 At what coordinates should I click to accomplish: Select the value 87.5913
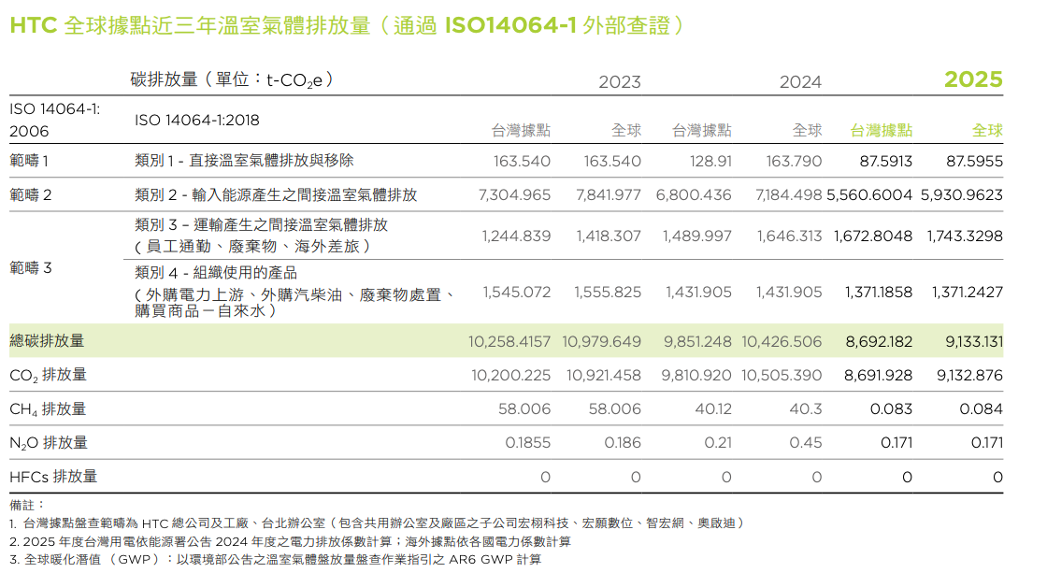tap(886, 161)
